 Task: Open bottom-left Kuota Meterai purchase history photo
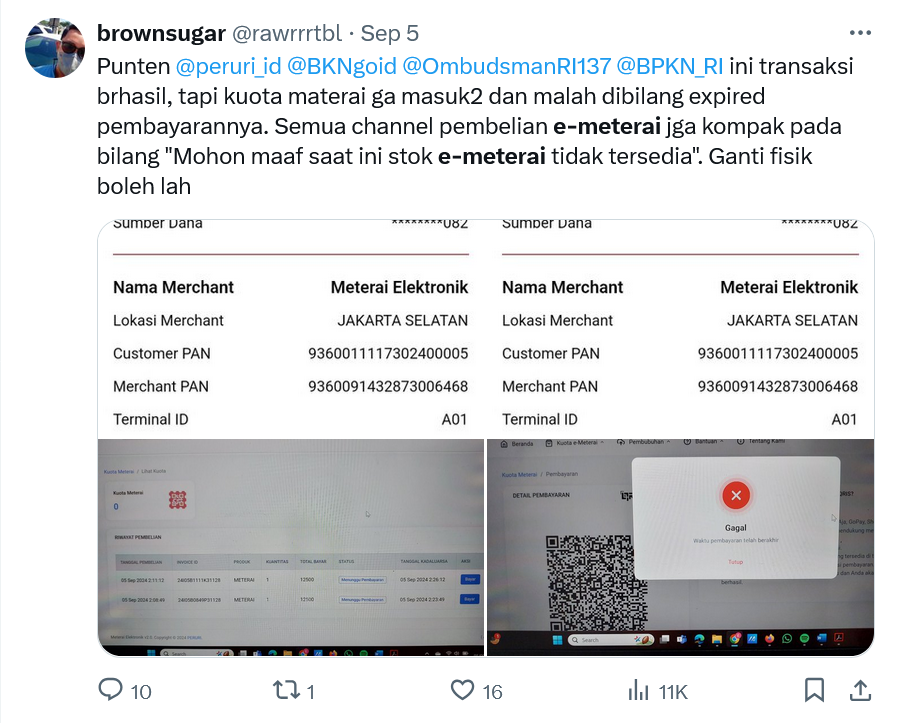pyautogui.click(x=290, y=548)
